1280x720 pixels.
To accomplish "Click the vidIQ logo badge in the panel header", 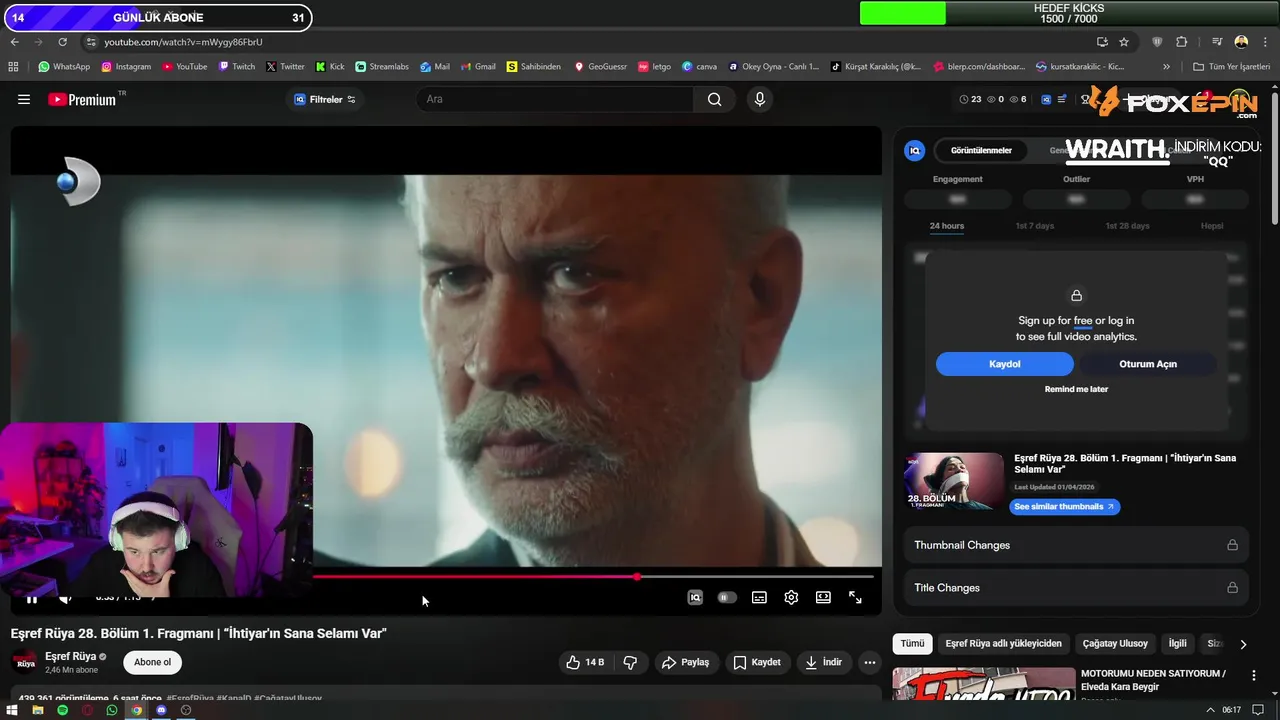I will point(914,150).
